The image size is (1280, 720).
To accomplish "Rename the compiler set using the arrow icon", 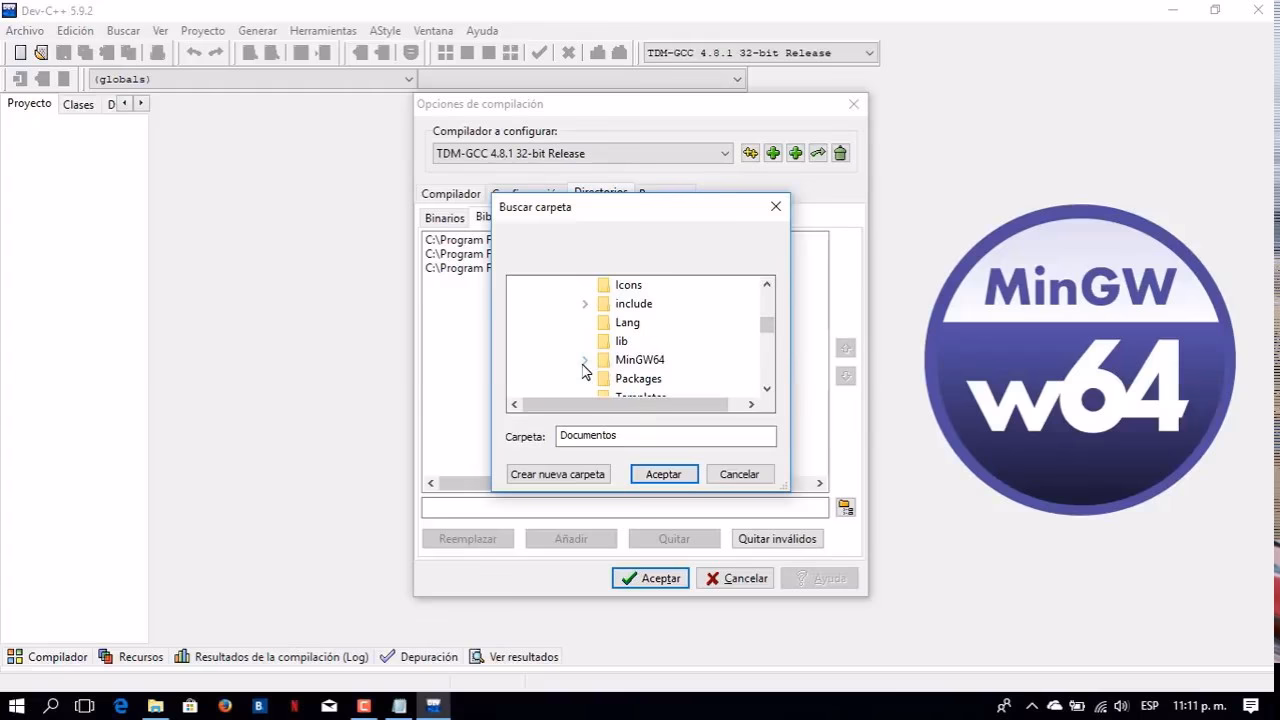I will pos(817,152).
